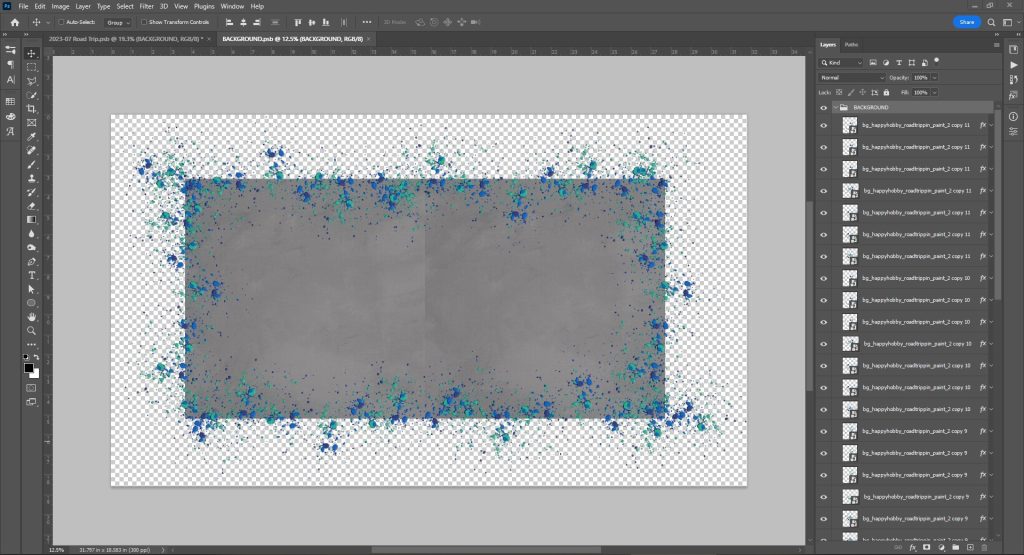Open the Filter menu
1024x555 pixels.
point(147,6)
